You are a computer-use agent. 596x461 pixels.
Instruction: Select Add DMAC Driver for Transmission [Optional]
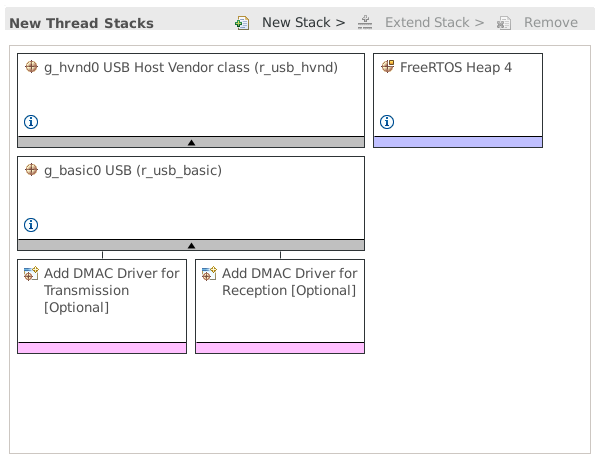pos(111,290)
